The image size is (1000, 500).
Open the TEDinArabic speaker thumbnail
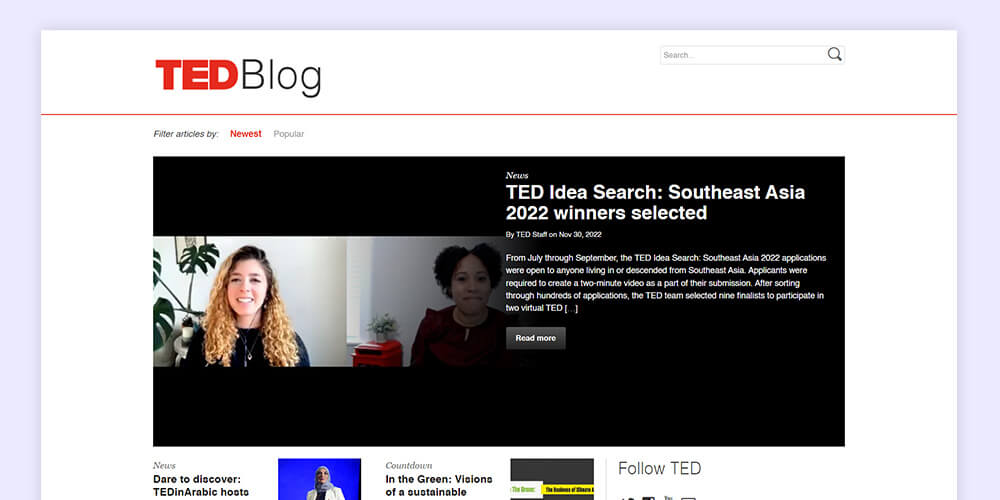(x=319, y=479)
